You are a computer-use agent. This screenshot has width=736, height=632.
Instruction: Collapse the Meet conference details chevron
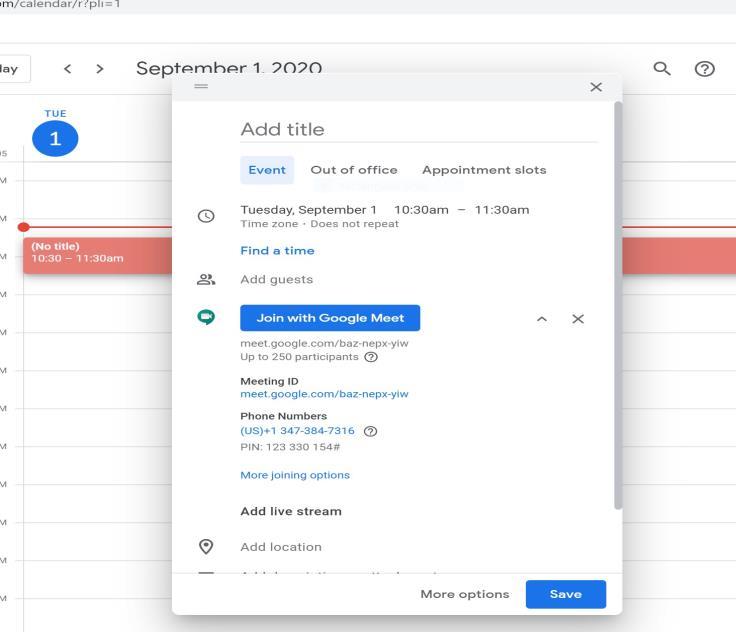click(542, 319)
